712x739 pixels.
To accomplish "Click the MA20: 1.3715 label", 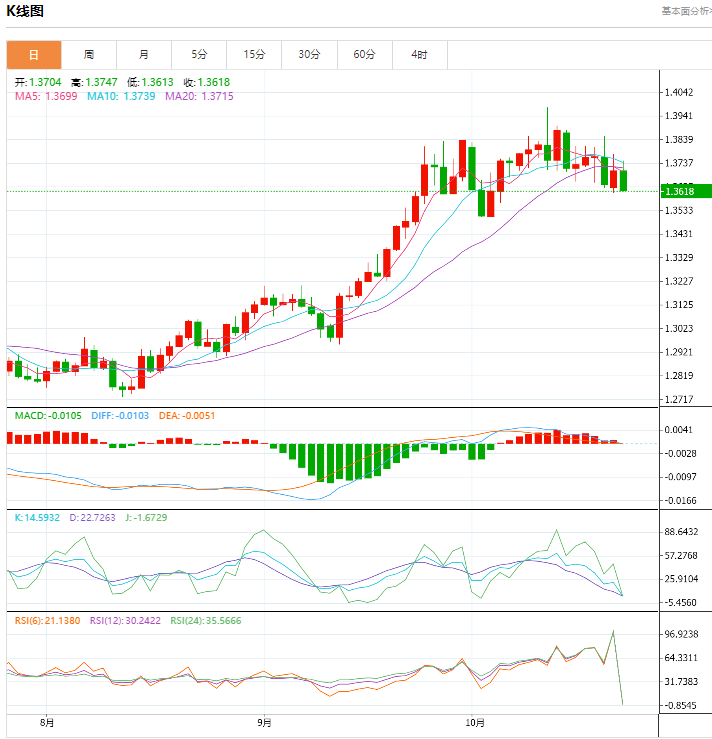I will 199,96.
